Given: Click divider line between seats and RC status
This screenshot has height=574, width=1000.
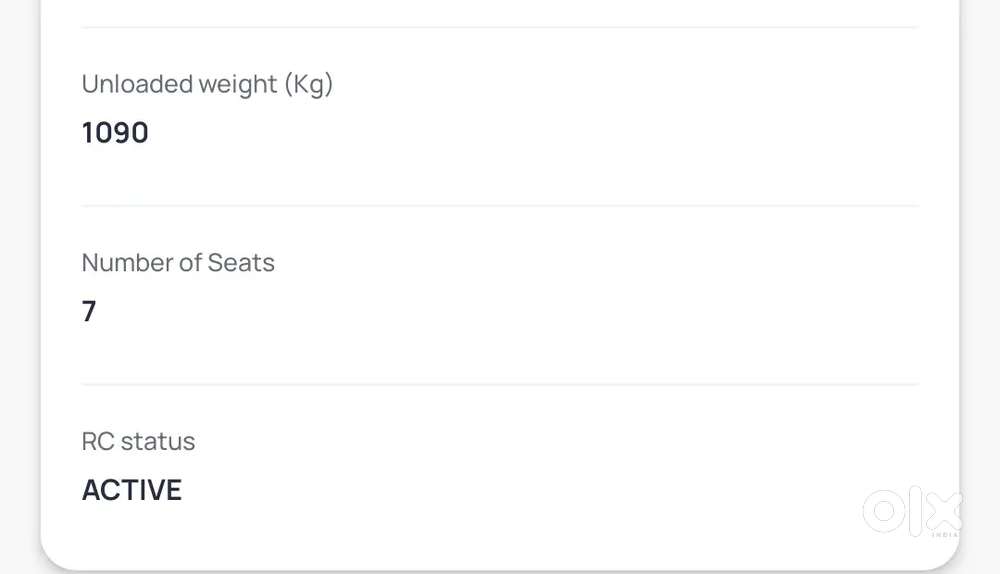Looking at the screenshot, I should [x=500, y=384].
